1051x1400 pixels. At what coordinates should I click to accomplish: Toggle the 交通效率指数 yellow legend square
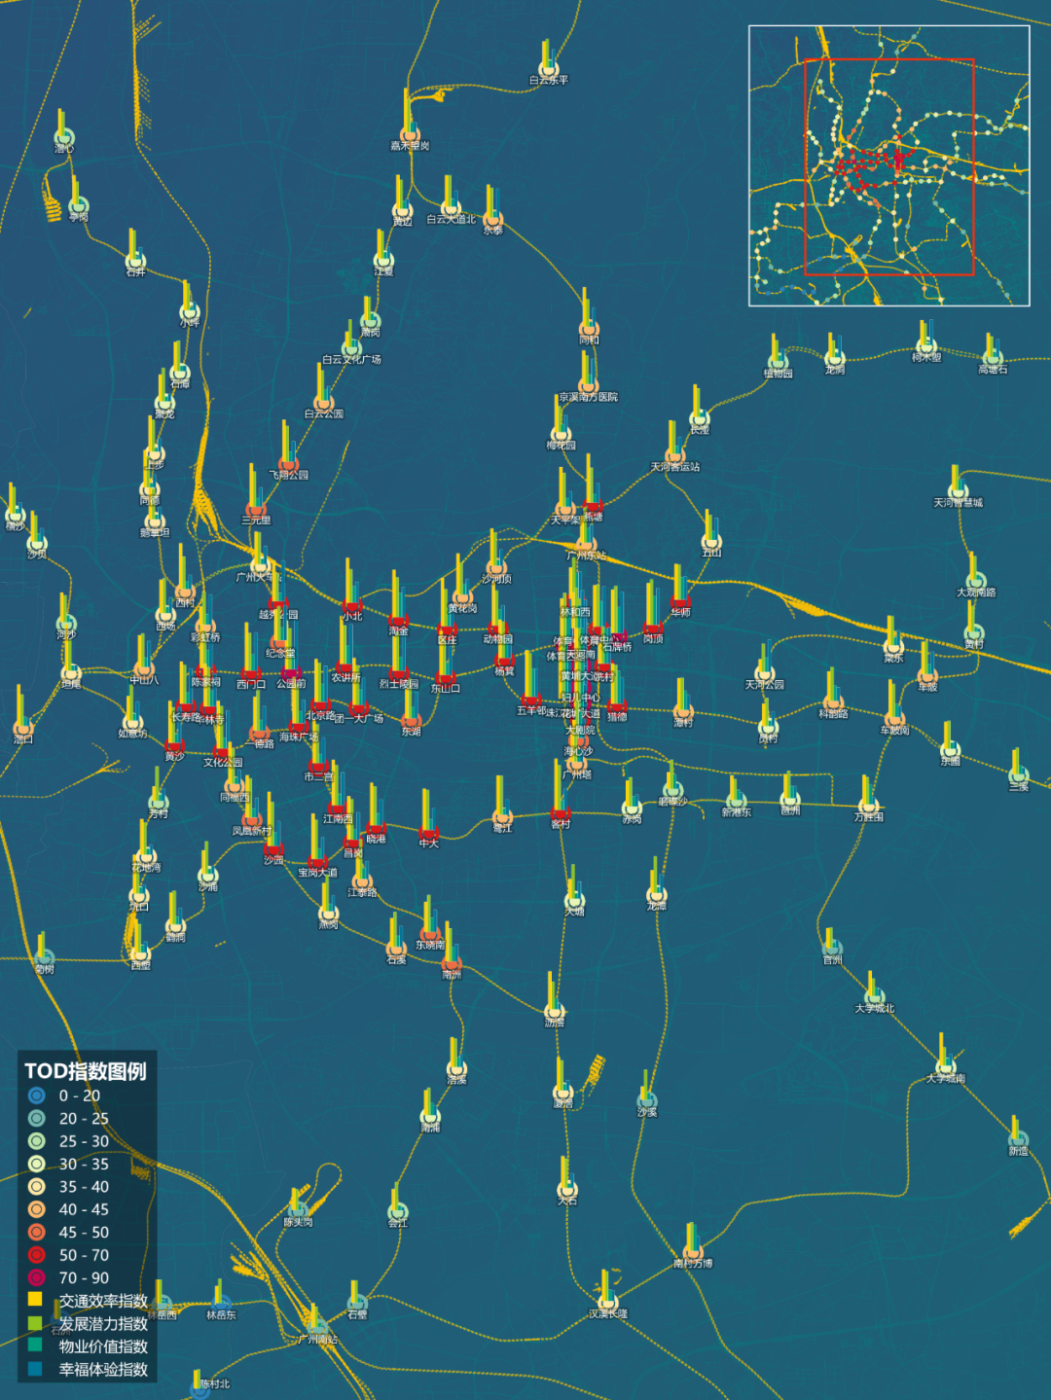(36, 1300)
